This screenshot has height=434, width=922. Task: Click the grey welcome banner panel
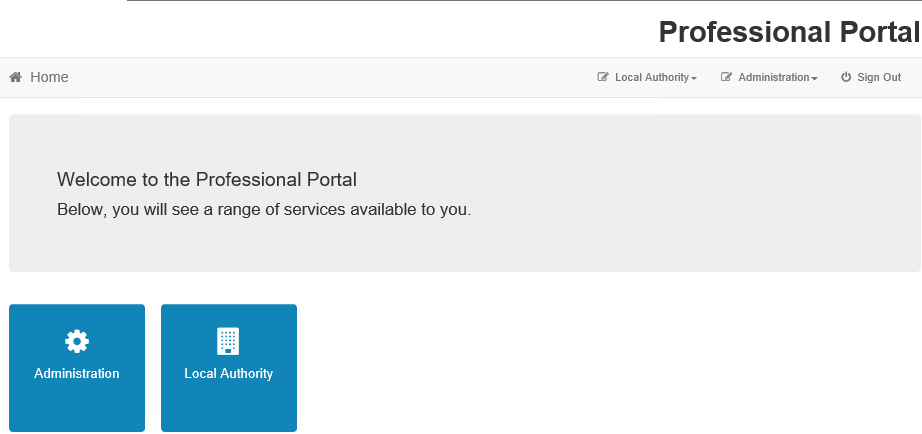click(x=465, y=193)
